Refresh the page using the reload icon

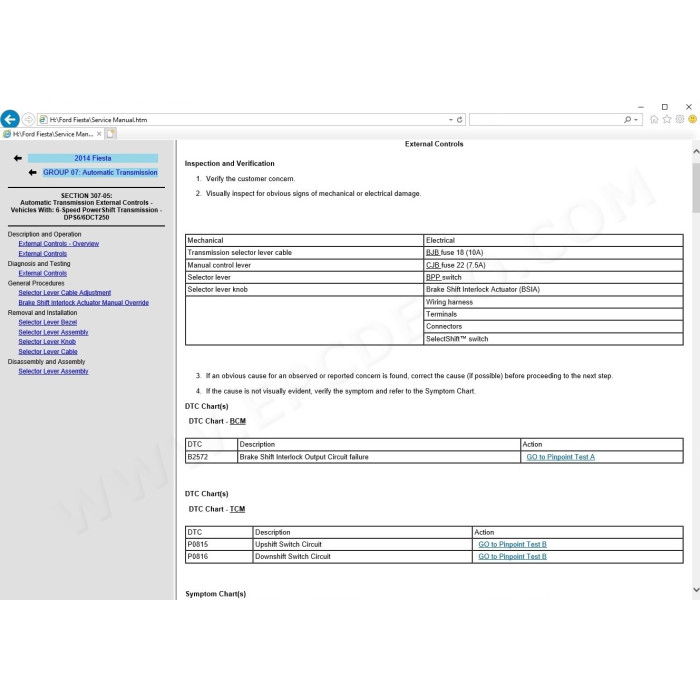459,120
